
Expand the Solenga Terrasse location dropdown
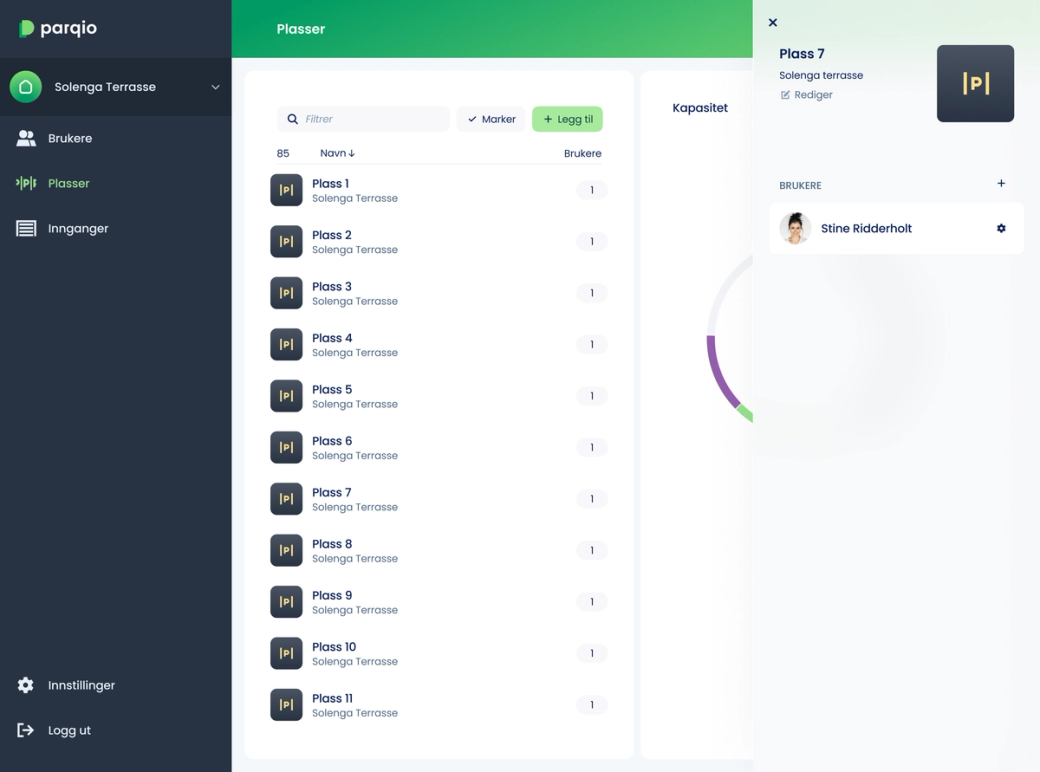point(216,87)
